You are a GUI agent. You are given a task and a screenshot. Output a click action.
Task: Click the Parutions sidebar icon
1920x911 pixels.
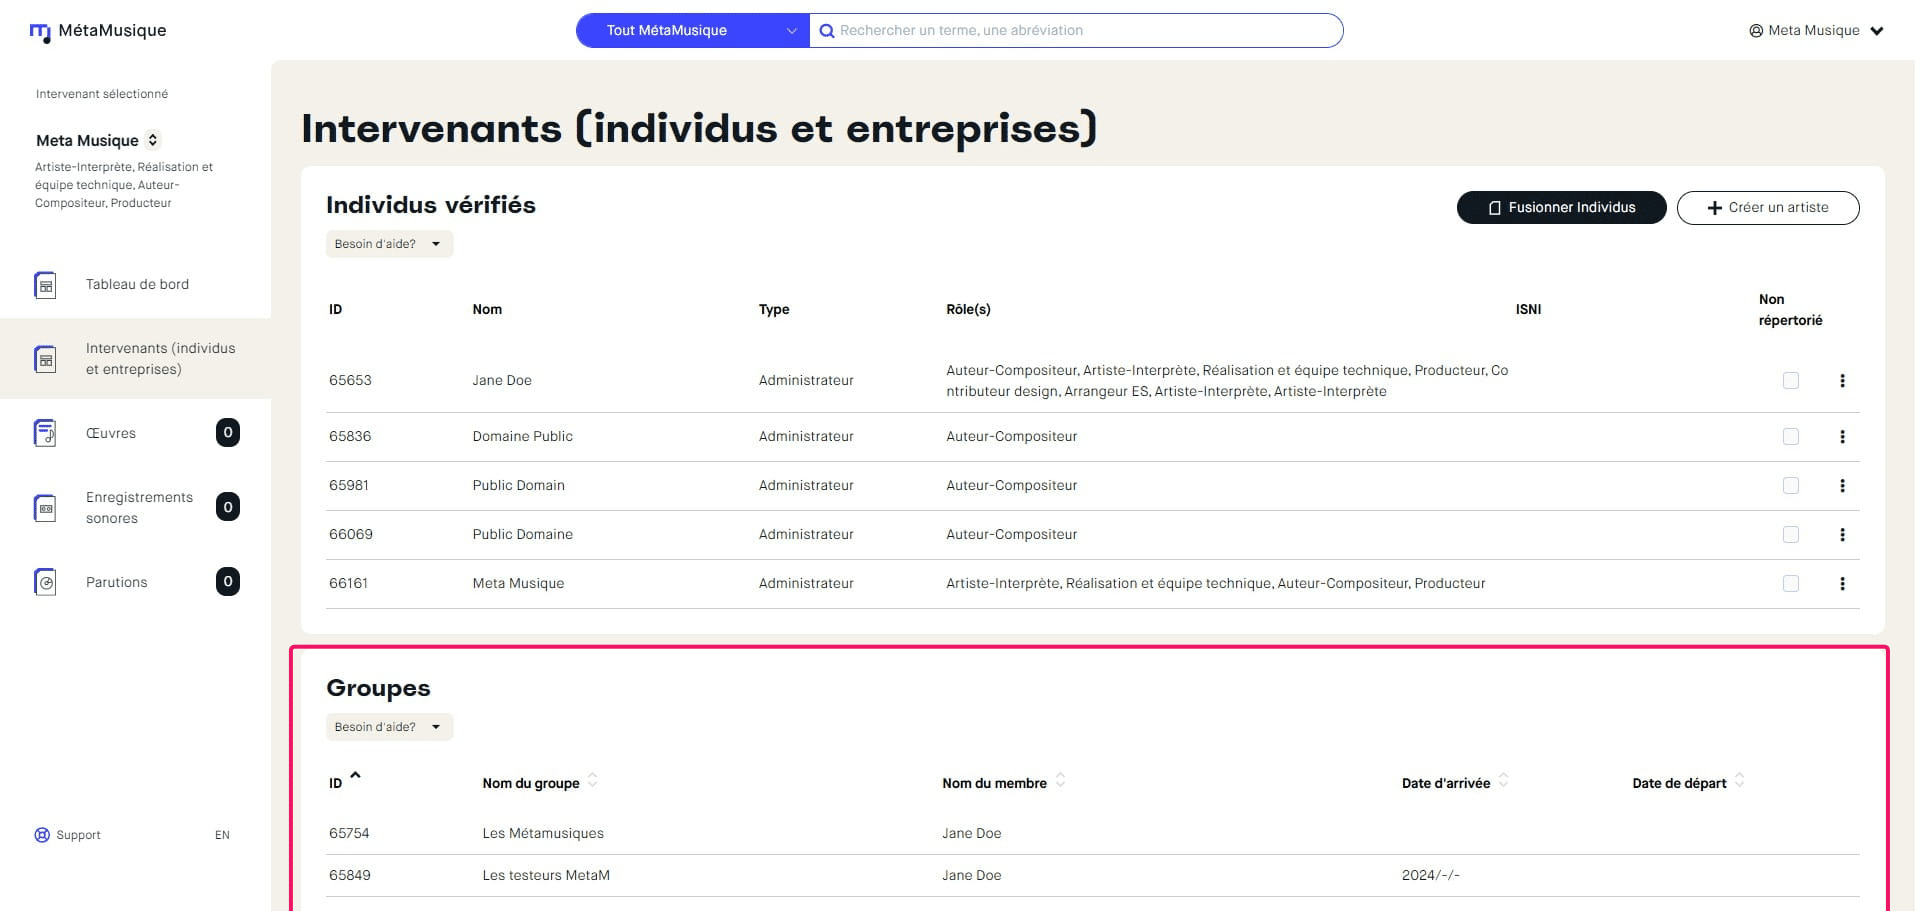point(45,582)
